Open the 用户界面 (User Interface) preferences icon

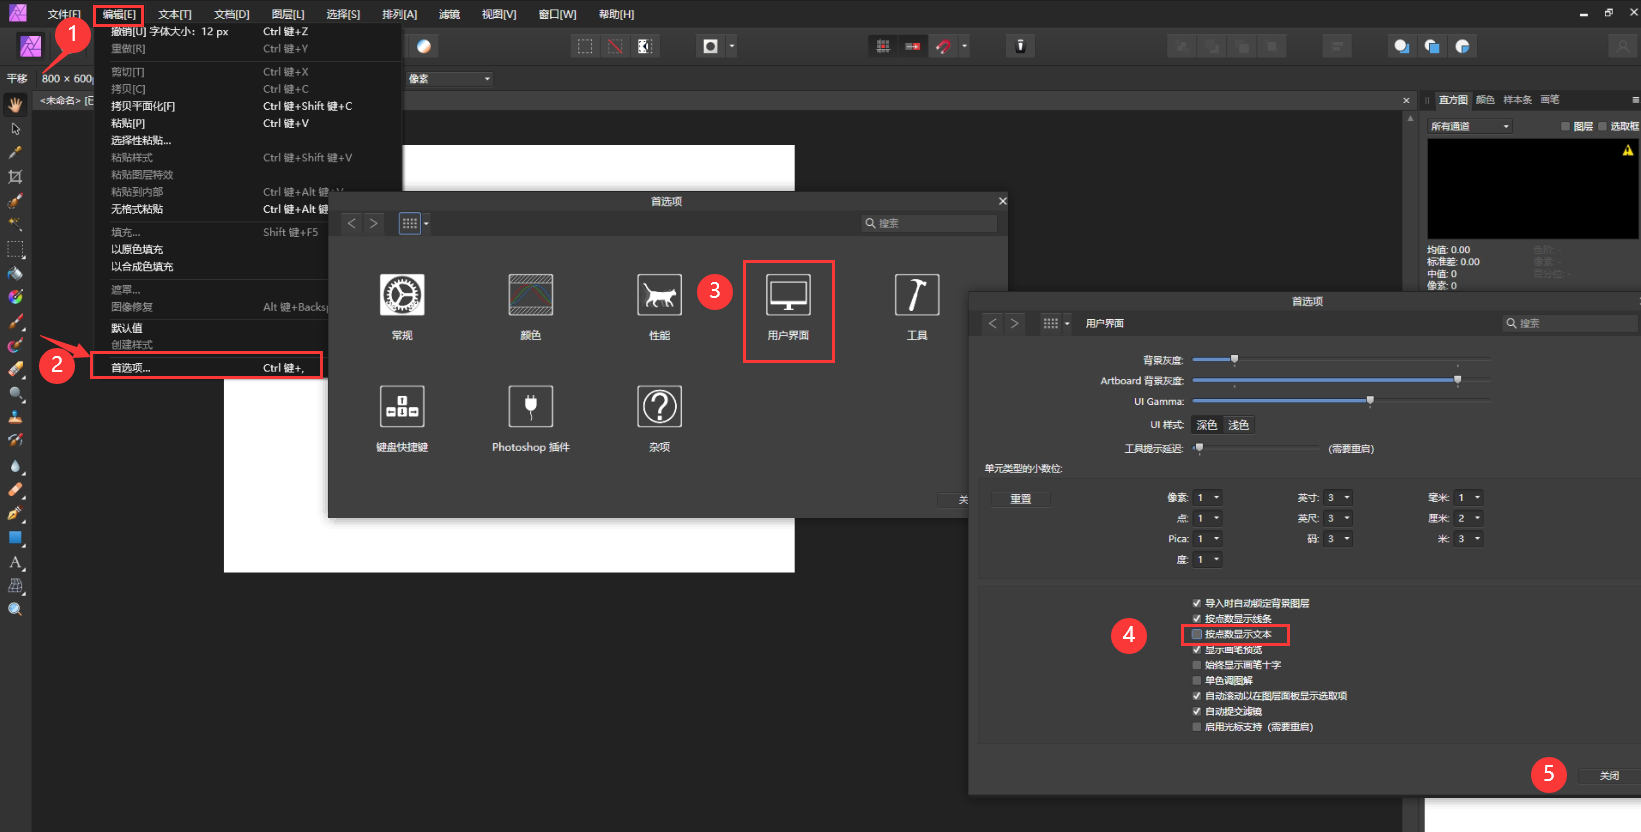pyautogui.click(x=788, y=295)
